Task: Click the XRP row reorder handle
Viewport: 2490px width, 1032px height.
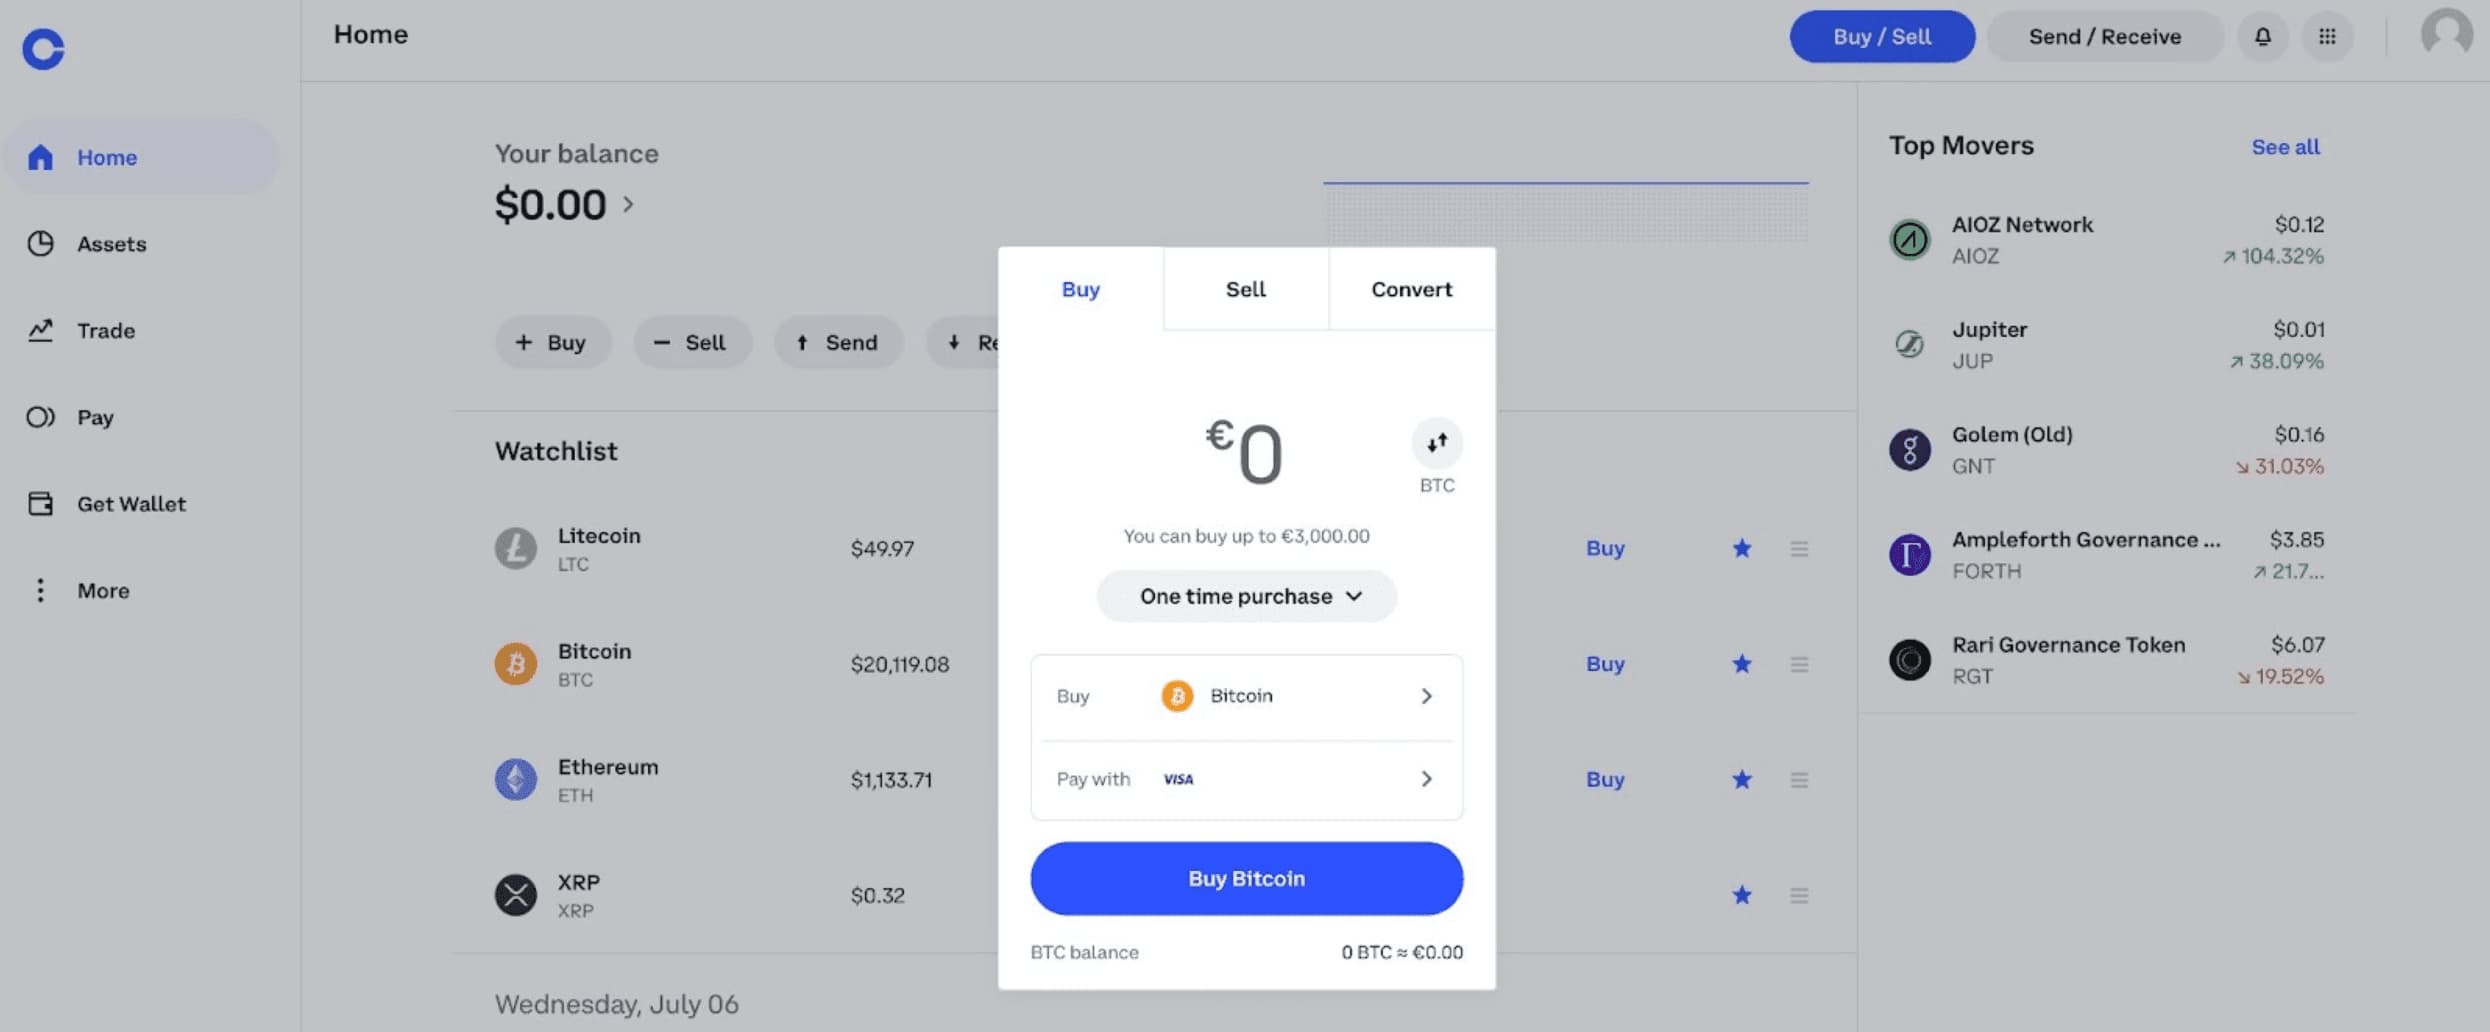Action: pyautogui.click(x=1799, y=895)
